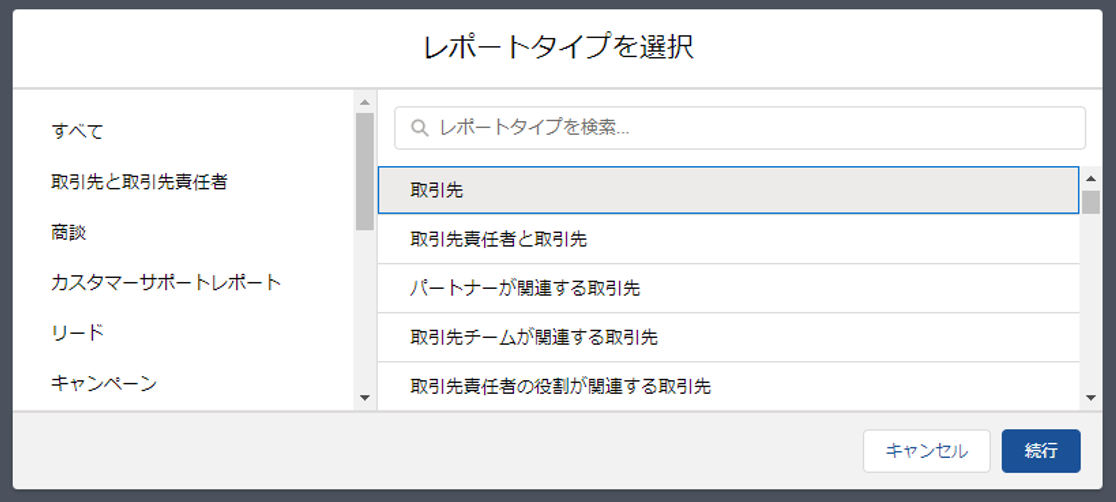The image size is (1116, 502).
Task: Choose the 取引先 report type
Action: click(x=729, y=190)
